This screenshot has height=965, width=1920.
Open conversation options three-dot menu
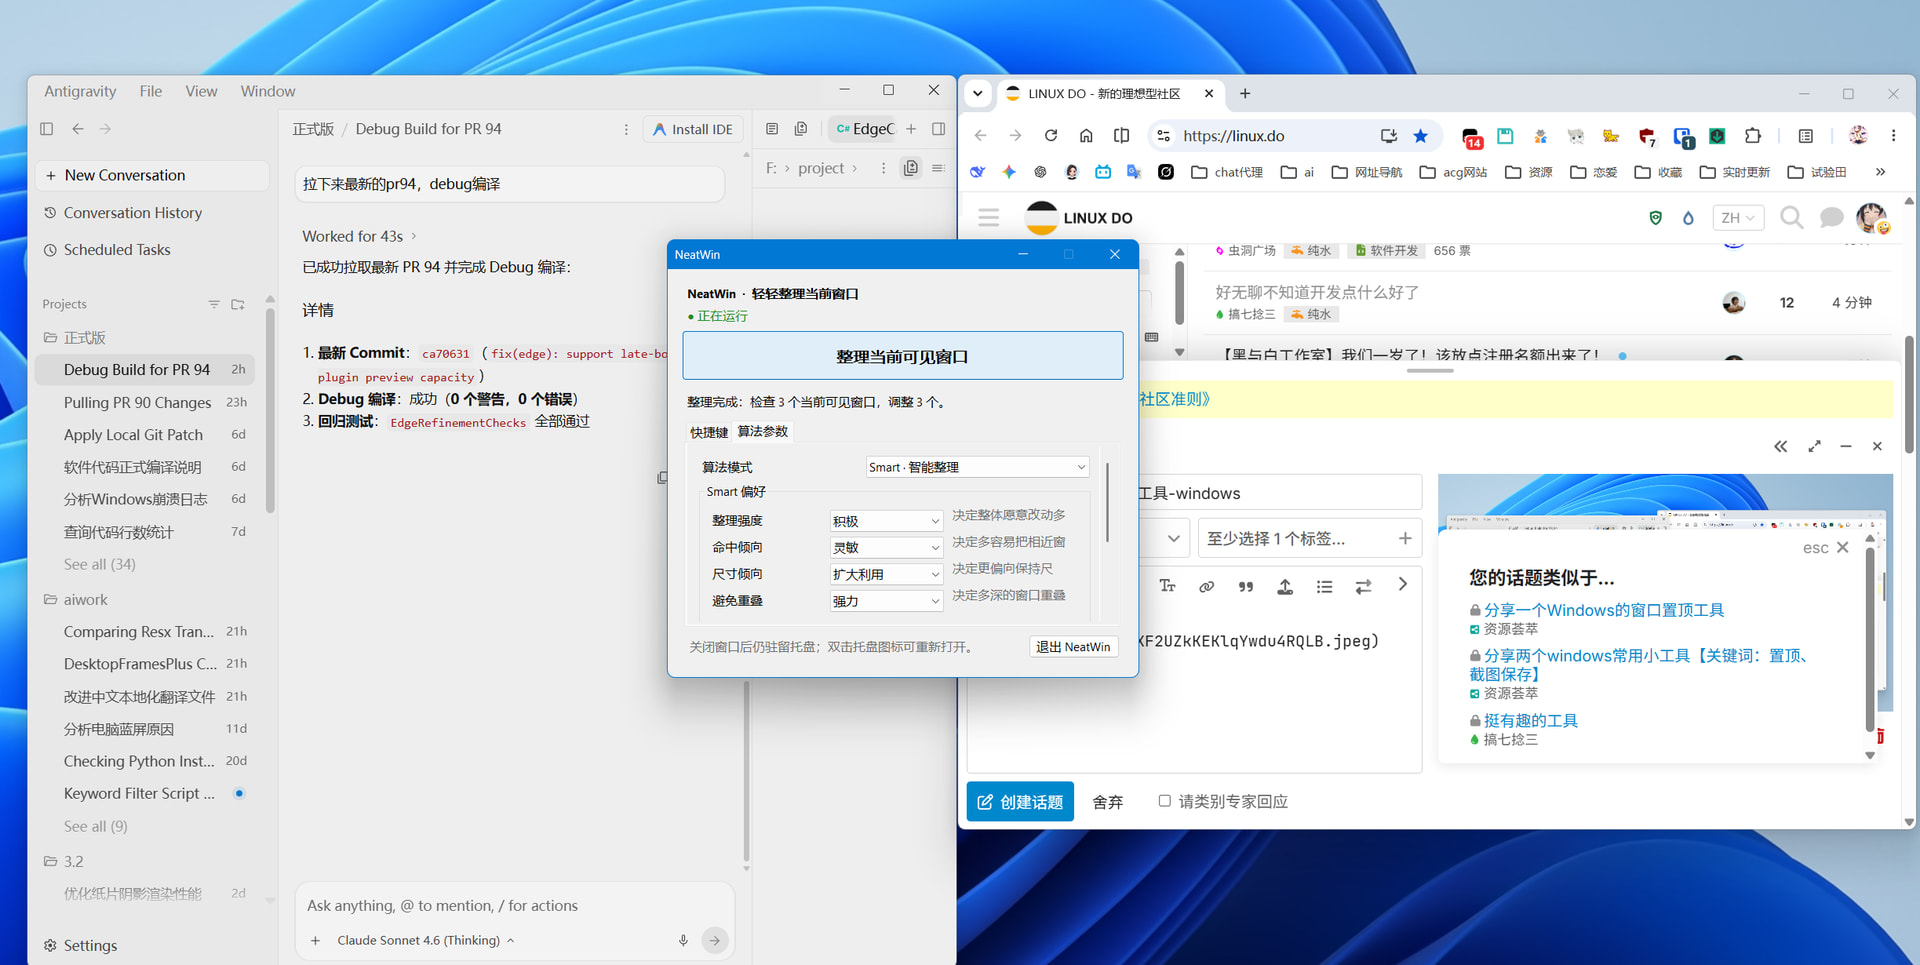[626, 129]
